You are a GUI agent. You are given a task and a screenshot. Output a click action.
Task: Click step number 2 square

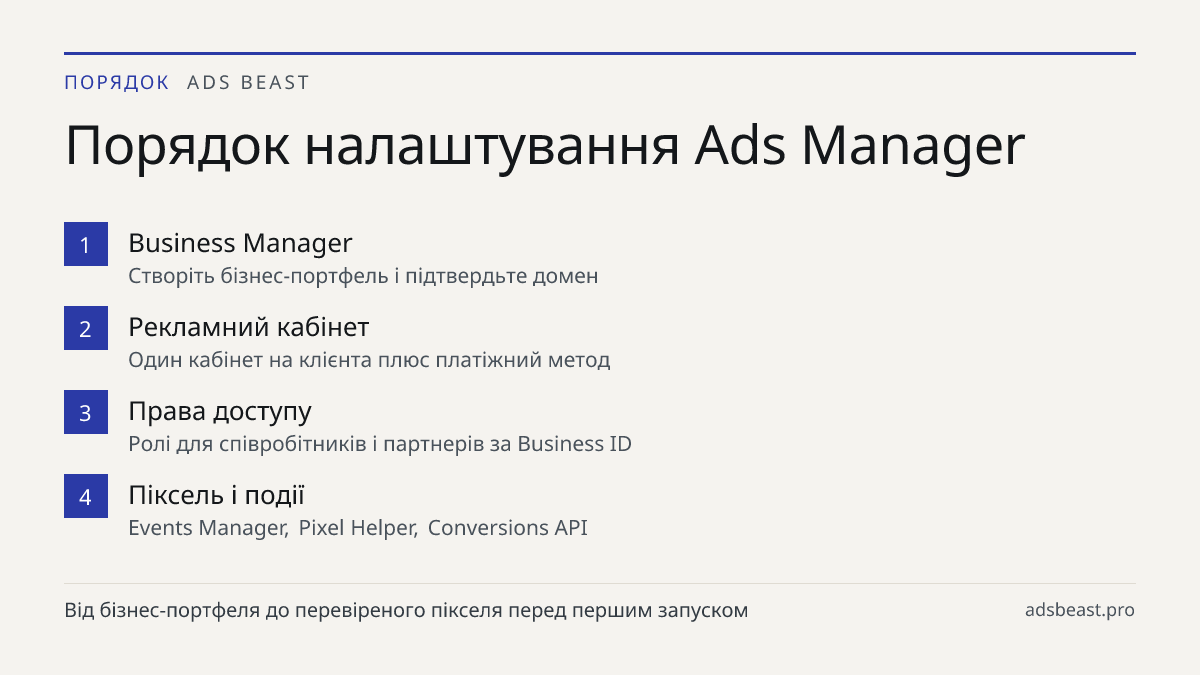(86, 328)
